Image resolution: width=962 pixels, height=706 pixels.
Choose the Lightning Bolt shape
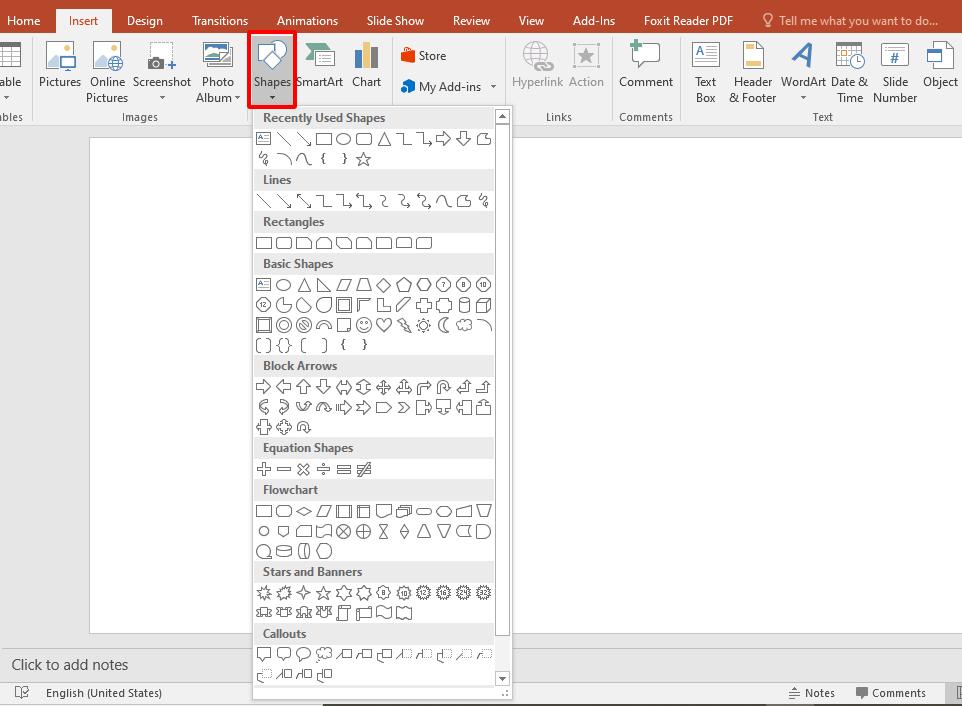(404, 325)
